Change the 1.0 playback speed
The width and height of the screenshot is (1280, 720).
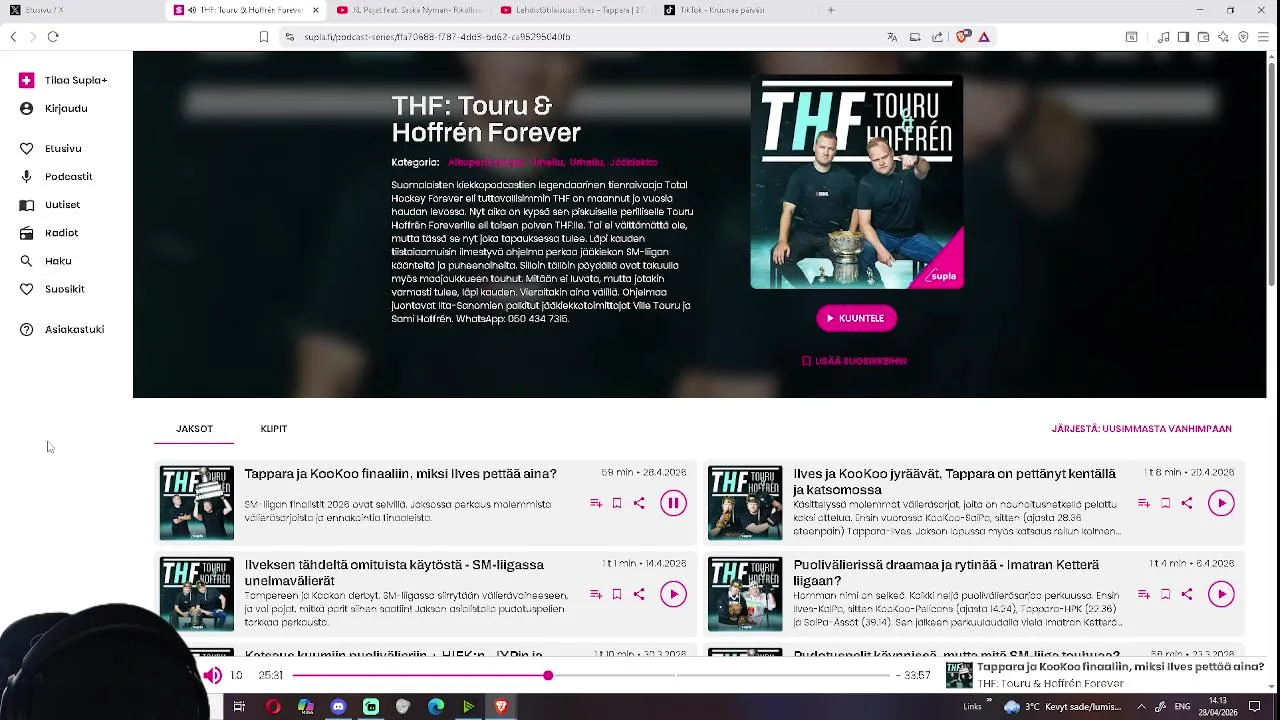236,676
